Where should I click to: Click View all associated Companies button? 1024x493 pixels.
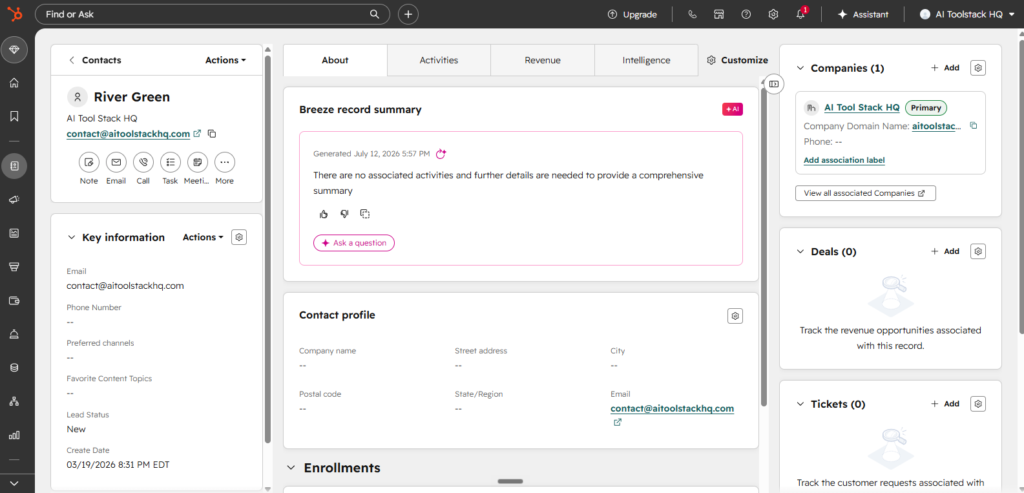tap(865, 193)
